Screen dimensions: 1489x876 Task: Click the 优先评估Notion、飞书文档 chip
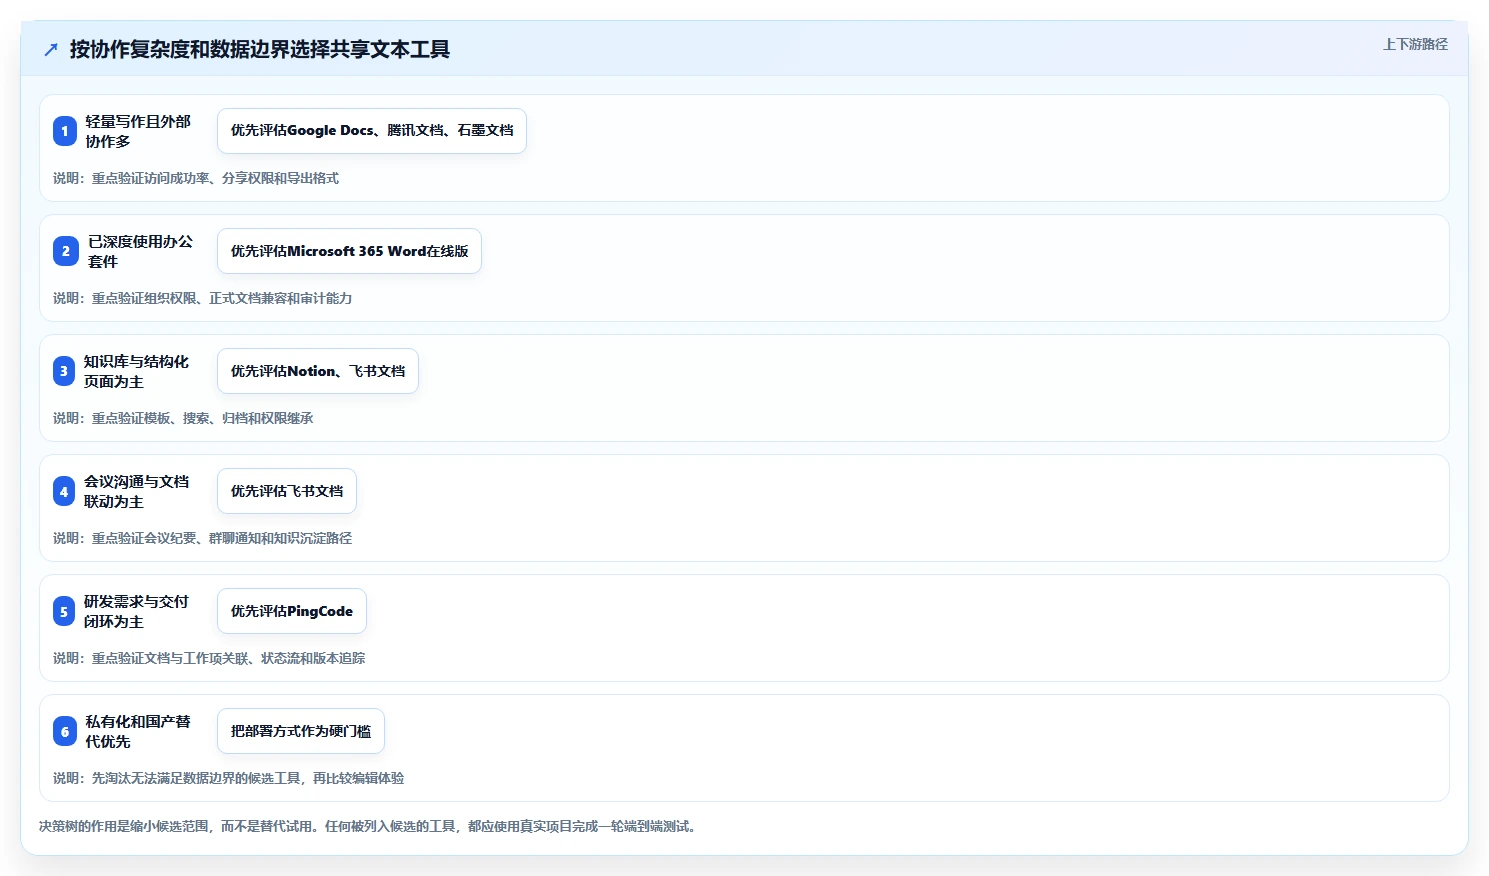pyautogui.click(x=318, y=371)
